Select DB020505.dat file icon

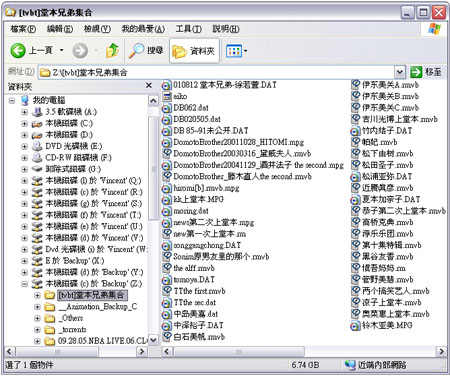point(166,120)
